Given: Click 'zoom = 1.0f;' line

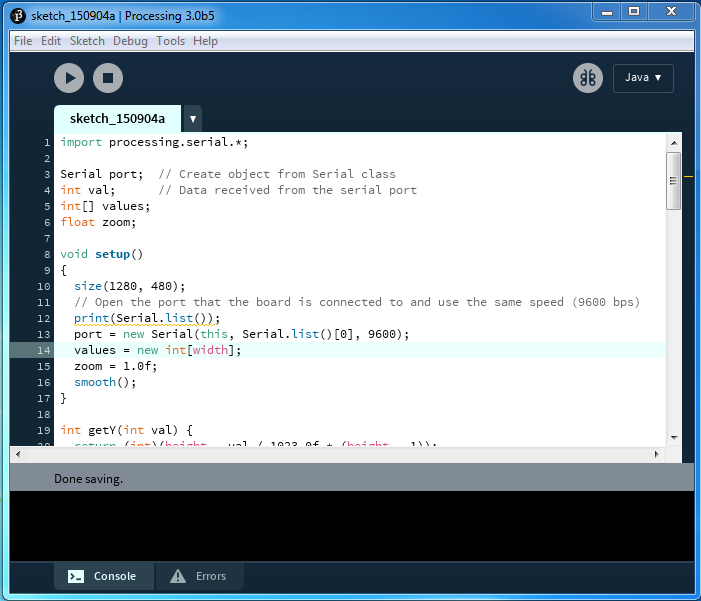Looking at the screenshot, I should pos(115,366).
